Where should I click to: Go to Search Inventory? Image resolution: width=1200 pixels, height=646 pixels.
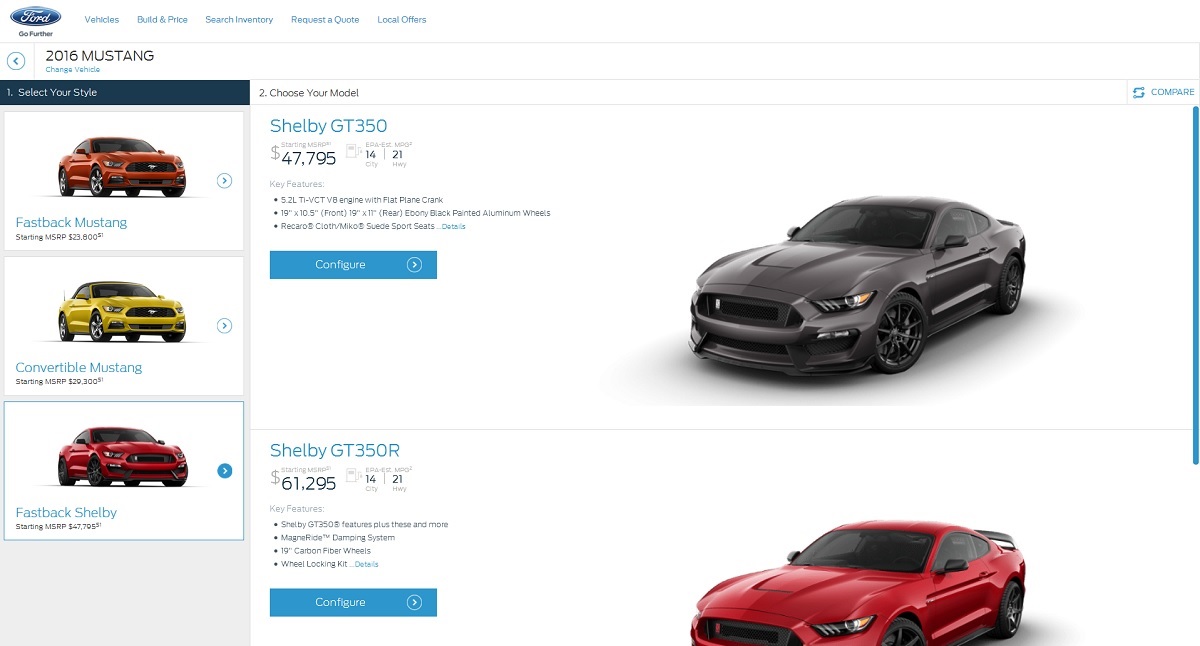tap(239, 20)
